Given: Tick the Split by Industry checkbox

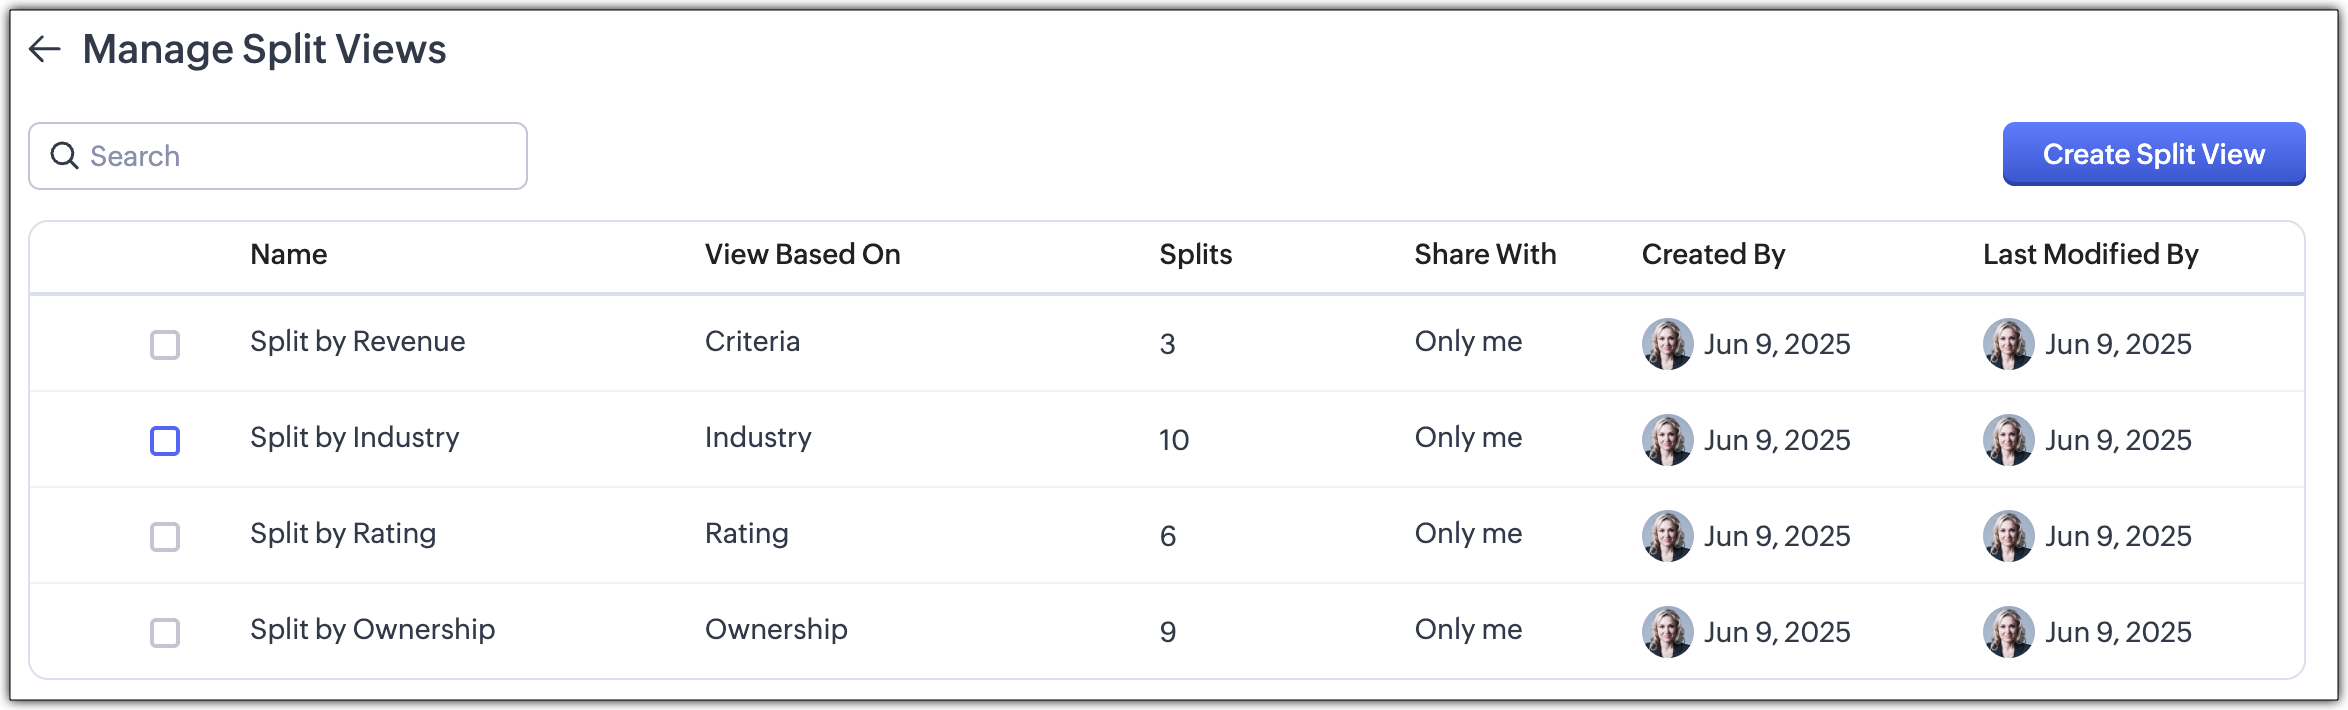Looking at the screenshot, I should 165,441.
